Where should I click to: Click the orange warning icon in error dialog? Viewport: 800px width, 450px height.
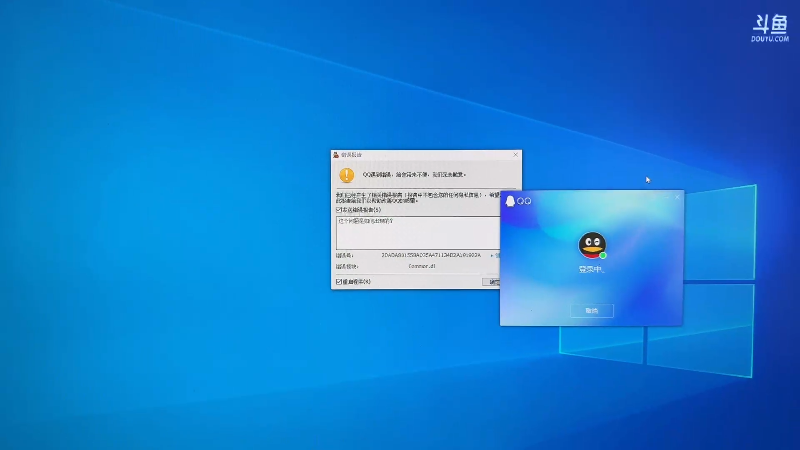click(x=346, y=175)
